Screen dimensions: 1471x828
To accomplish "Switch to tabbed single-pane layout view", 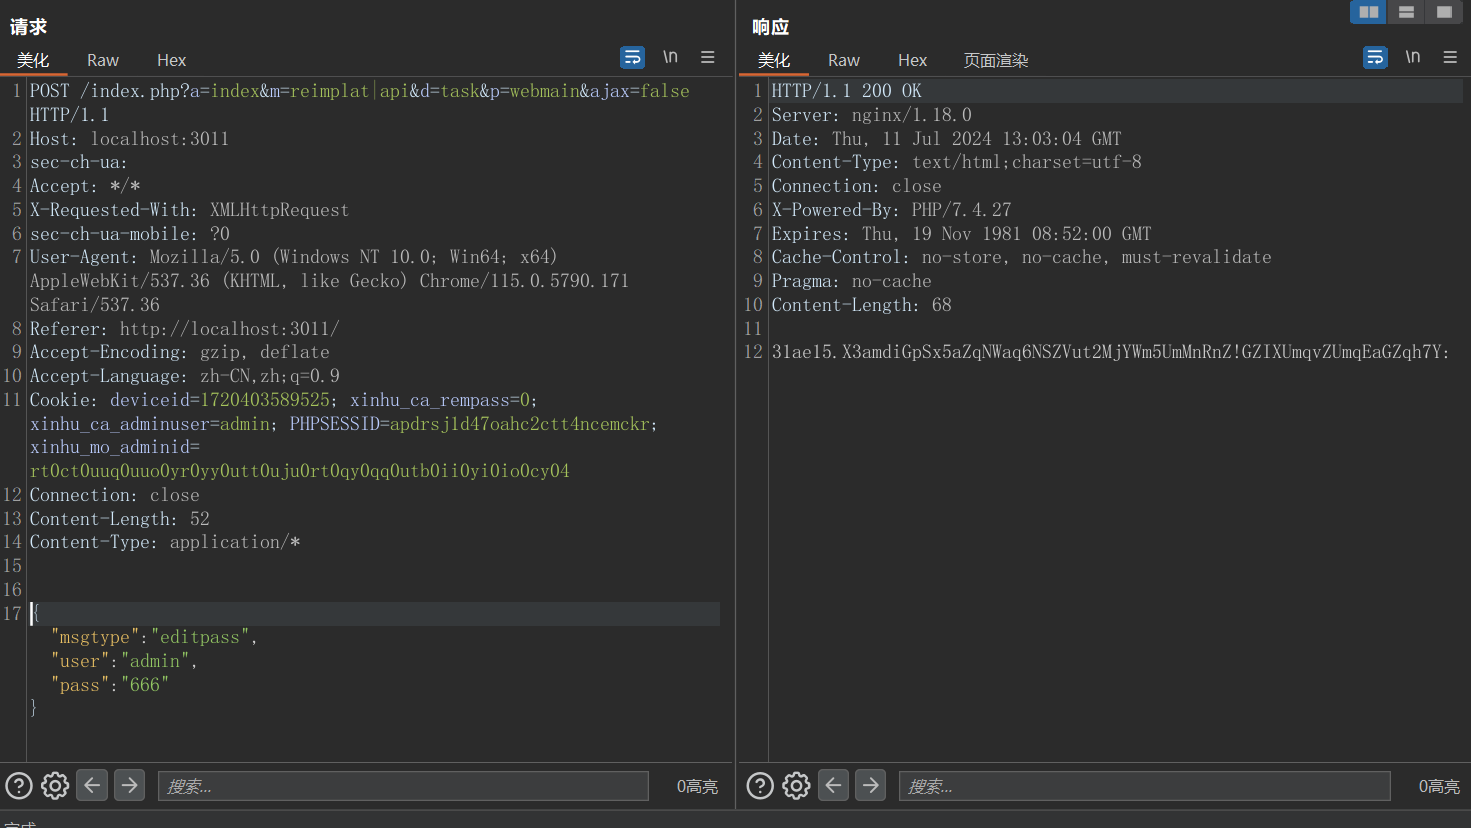I will point(1444,12).
